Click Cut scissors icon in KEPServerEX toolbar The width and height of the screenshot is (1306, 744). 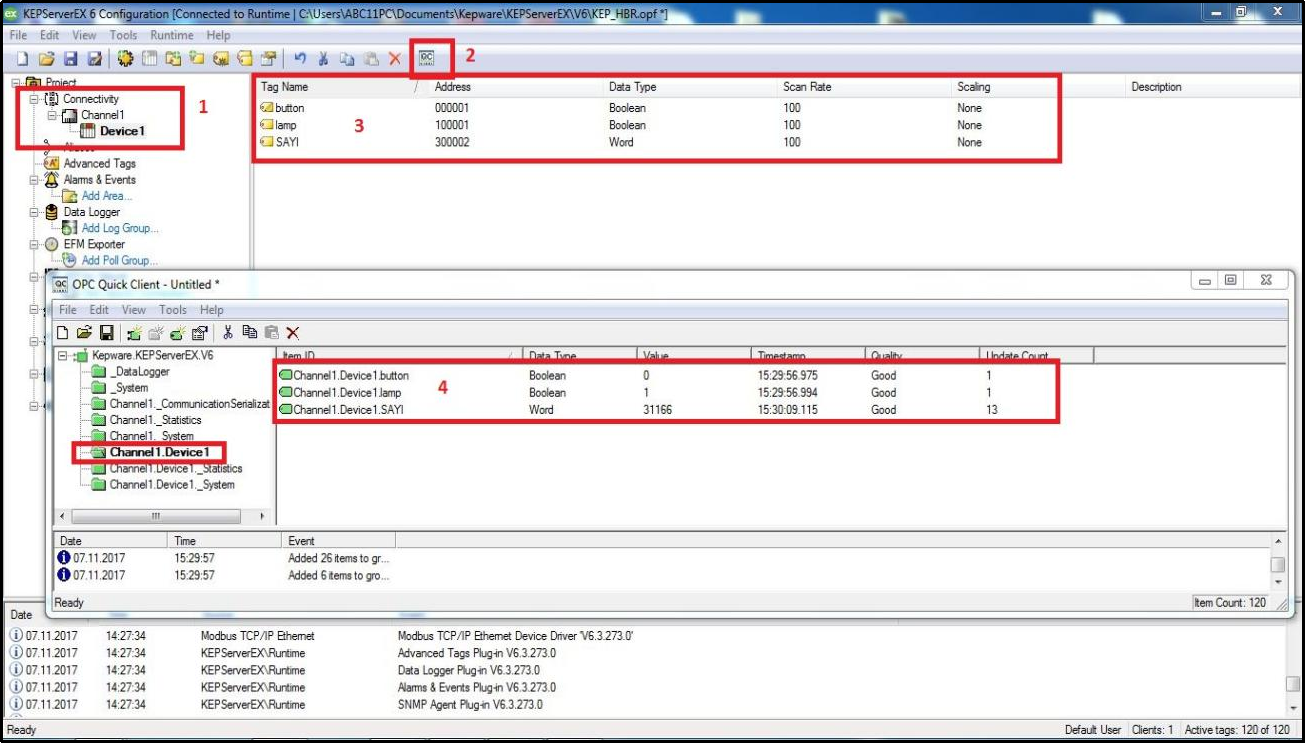click(x=323, y=59)
